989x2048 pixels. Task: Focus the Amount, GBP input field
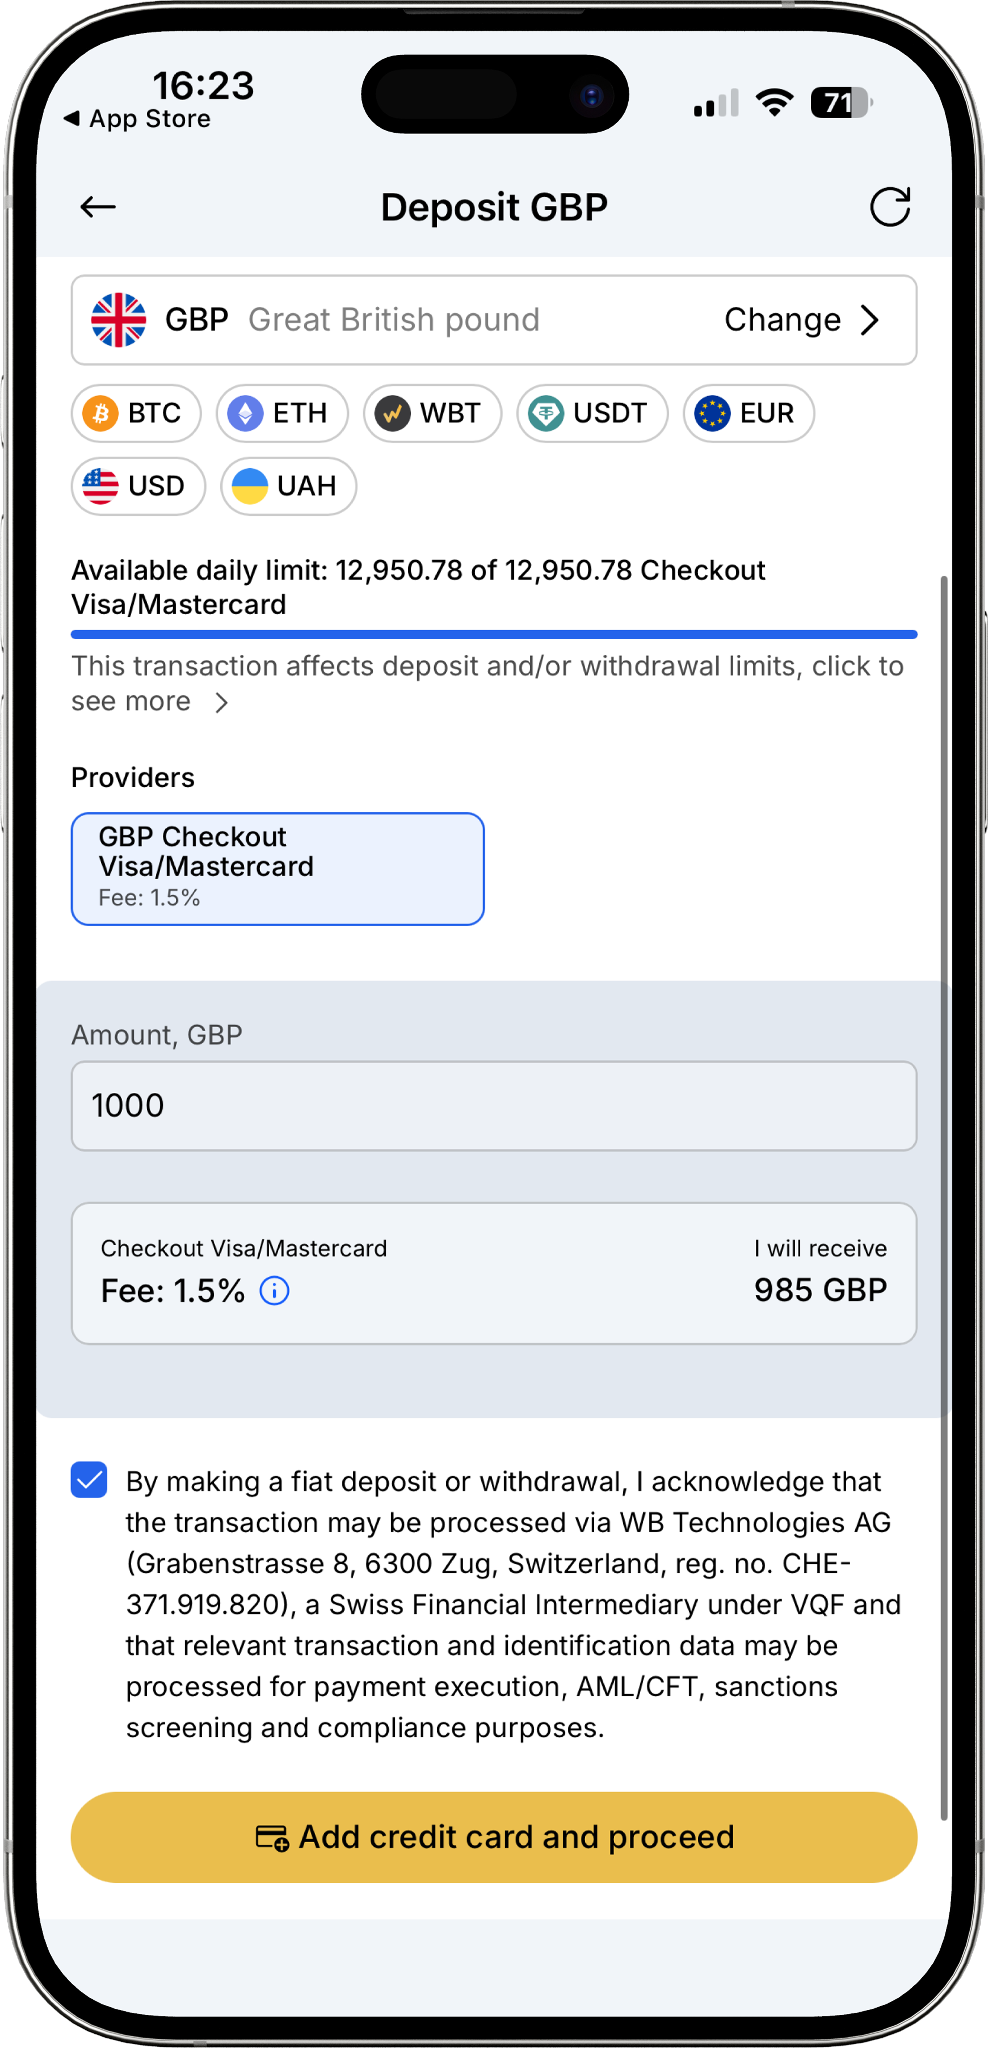click(494, 1106)
